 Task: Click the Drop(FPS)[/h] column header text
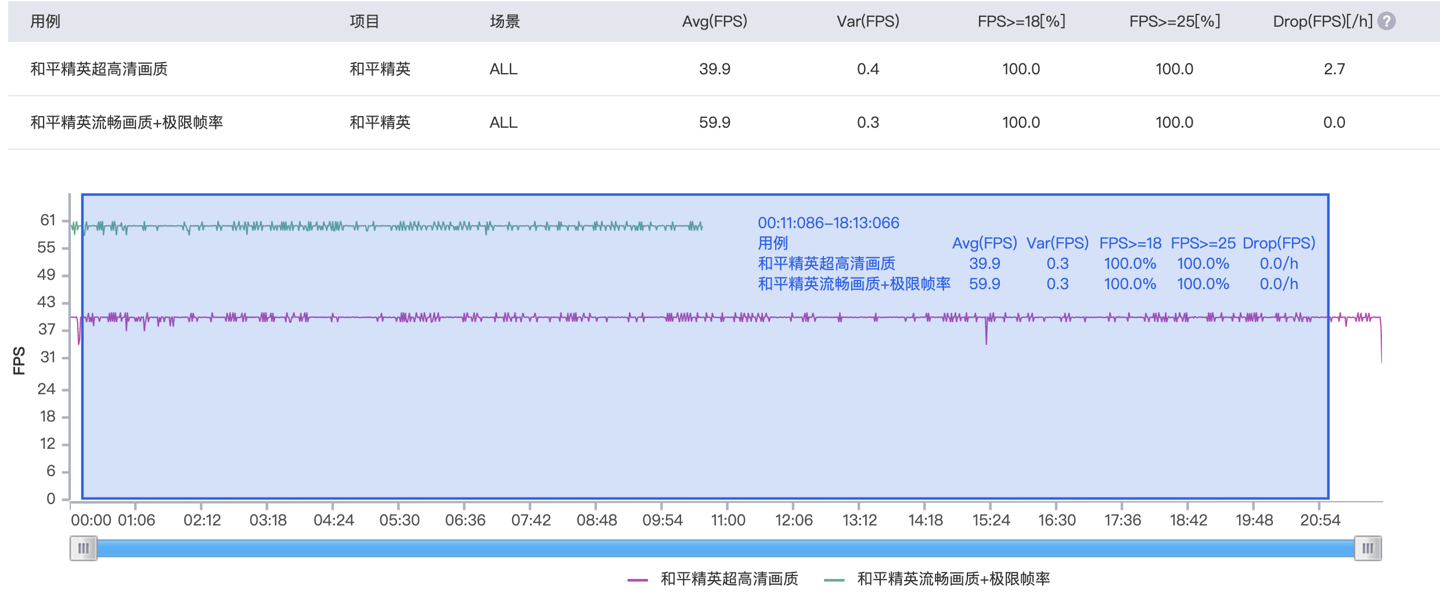(x=1322, y=21)
